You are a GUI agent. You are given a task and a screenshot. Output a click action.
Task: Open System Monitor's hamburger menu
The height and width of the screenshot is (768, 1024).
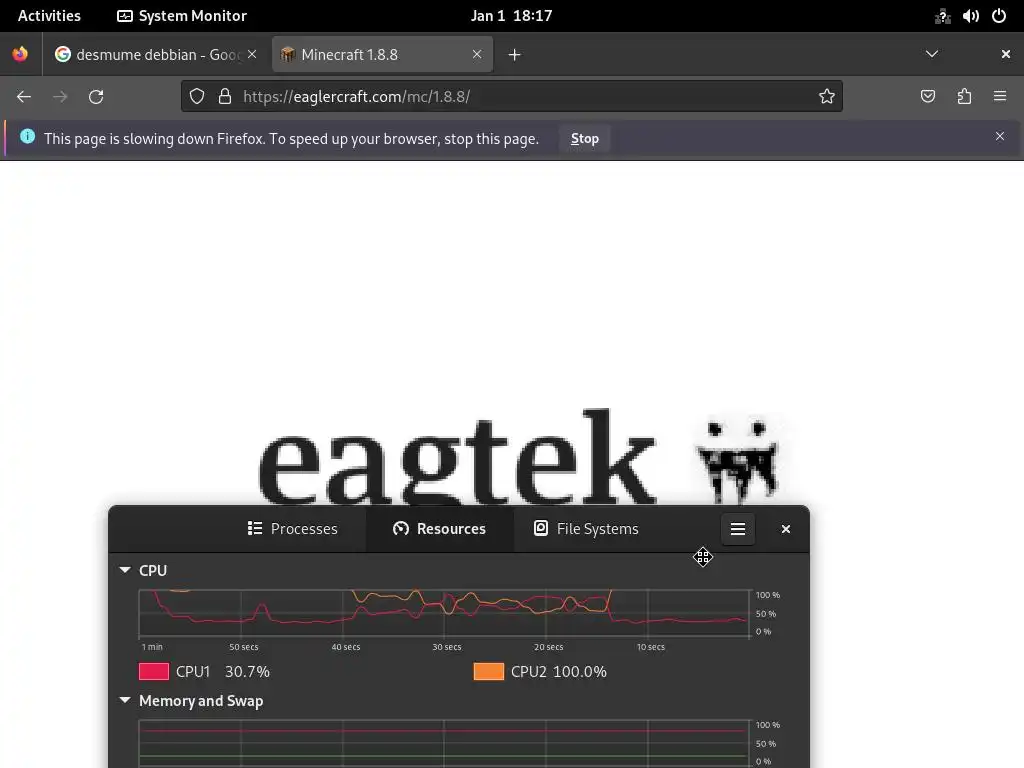738,529
